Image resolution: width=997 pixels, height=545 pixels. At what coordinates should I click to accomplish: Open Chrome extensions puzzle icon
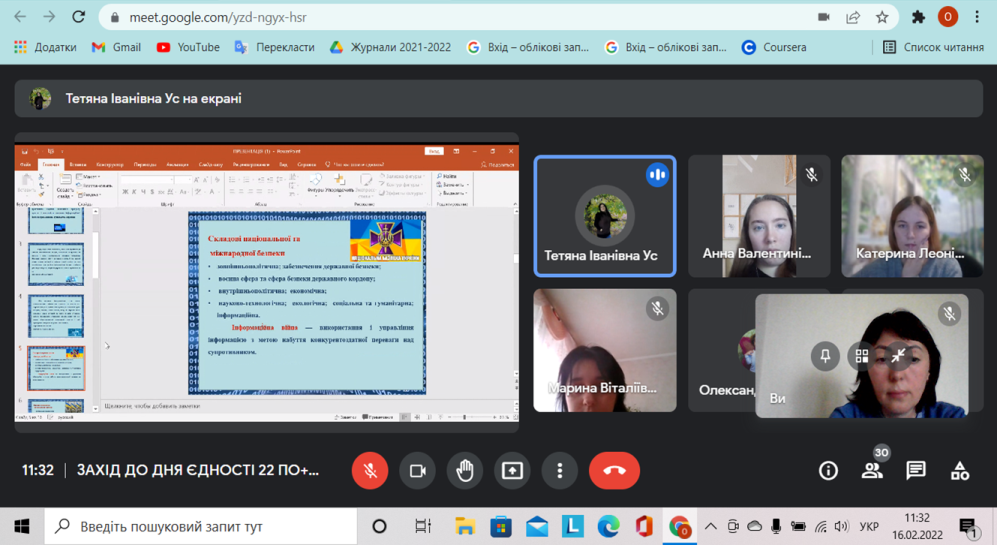point(918,17)
